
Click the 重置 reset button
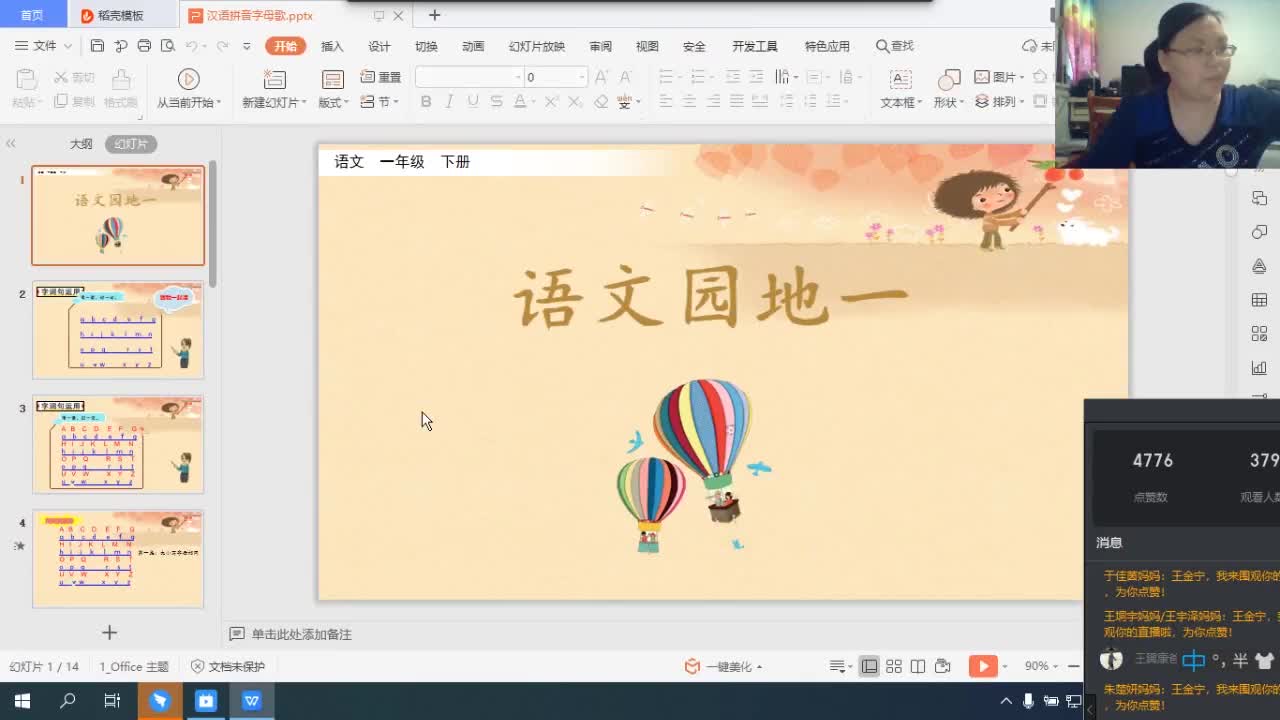click(381, 77)
